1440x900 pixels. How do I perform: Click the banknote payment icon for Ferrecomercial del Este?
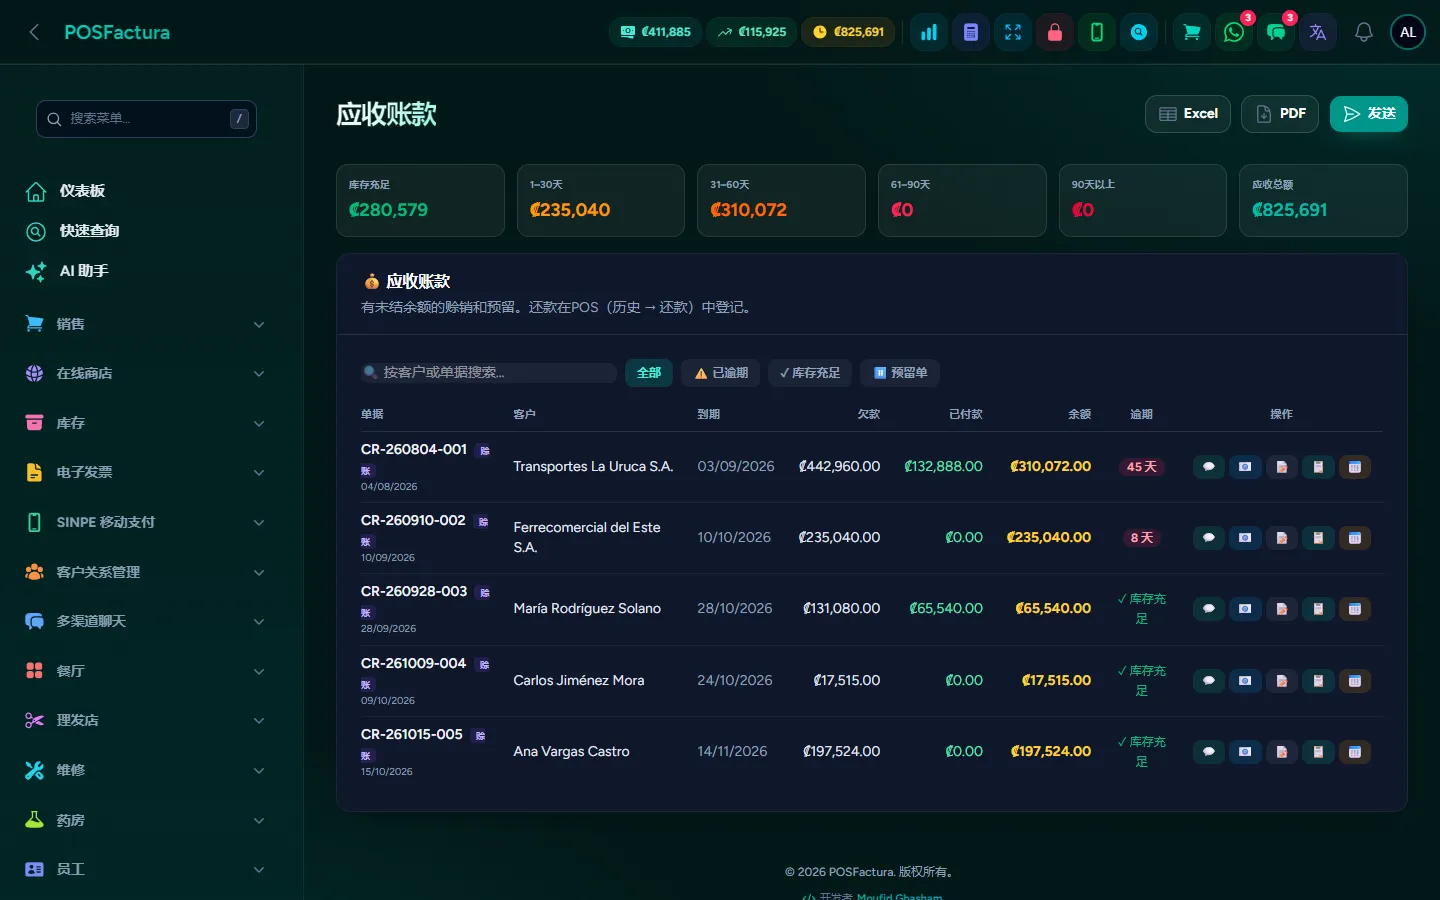1245,538
